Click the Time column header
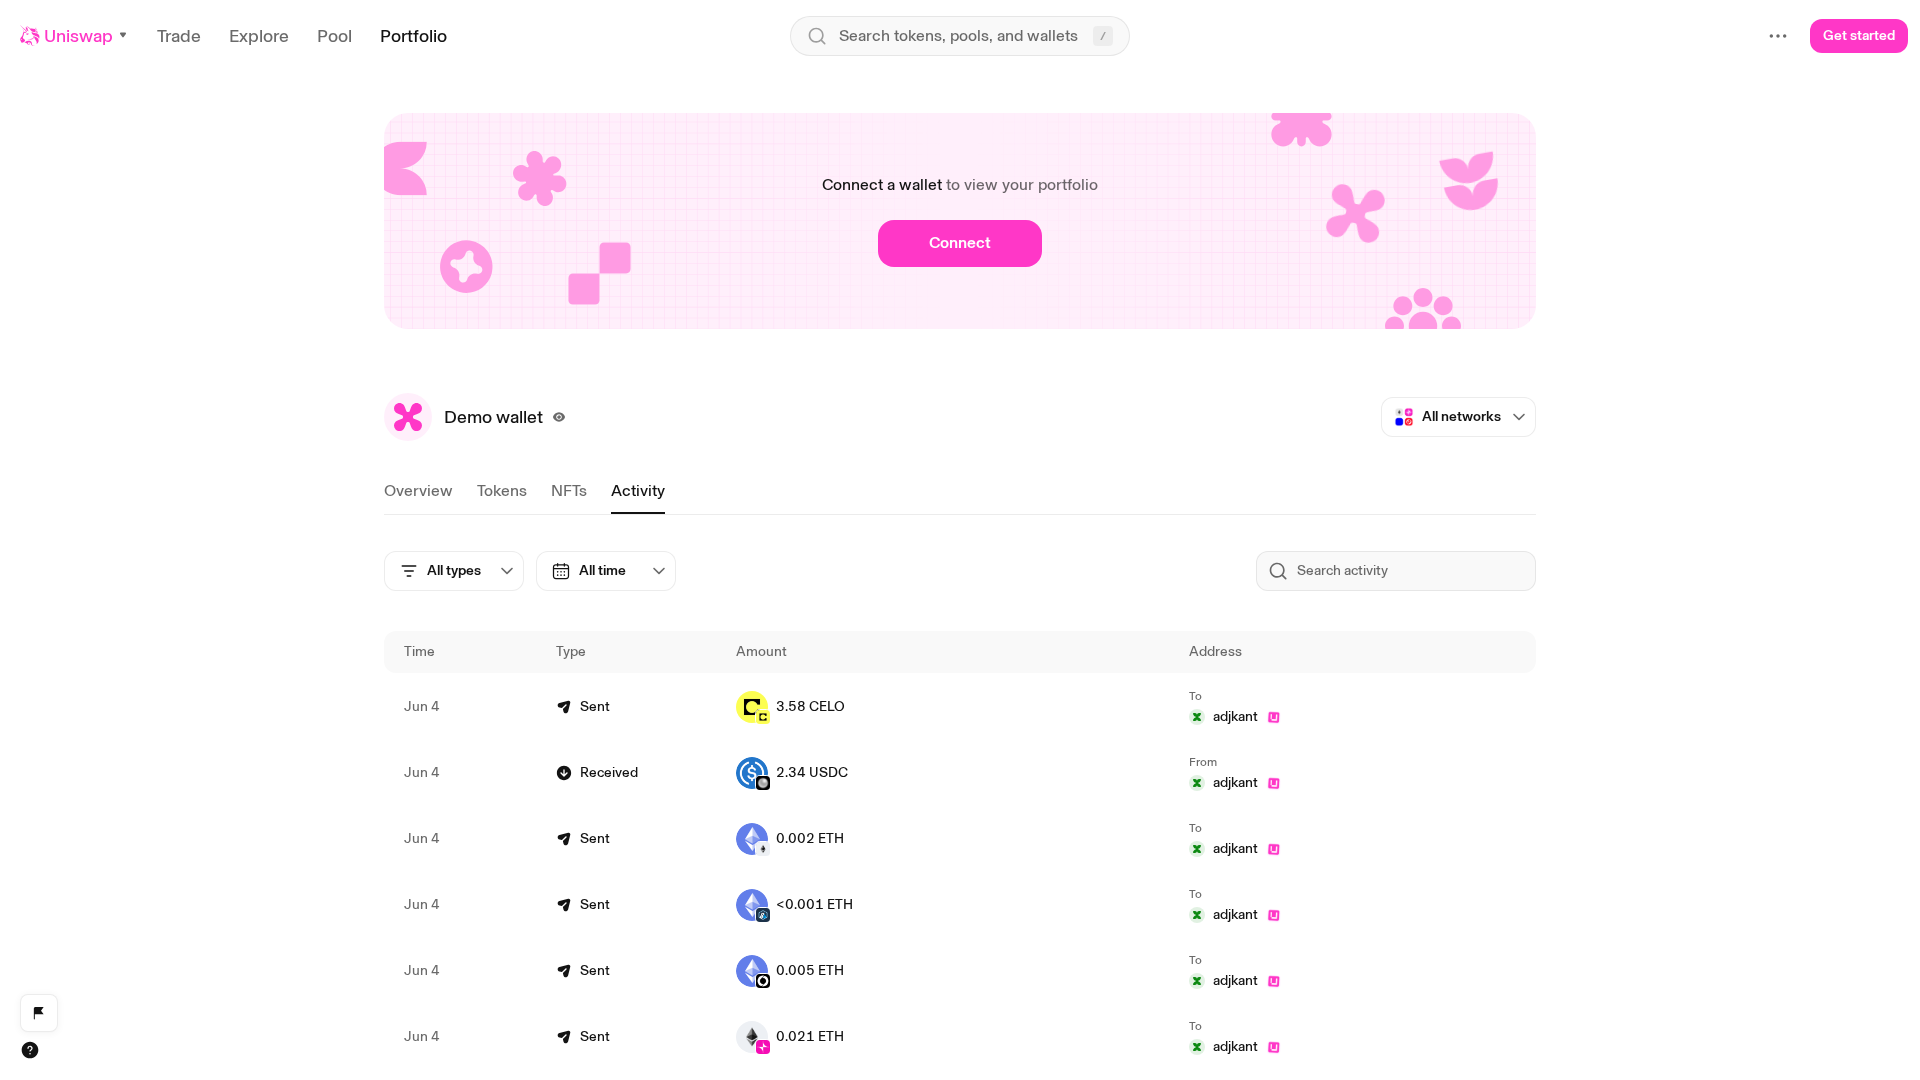 point(419,652)
